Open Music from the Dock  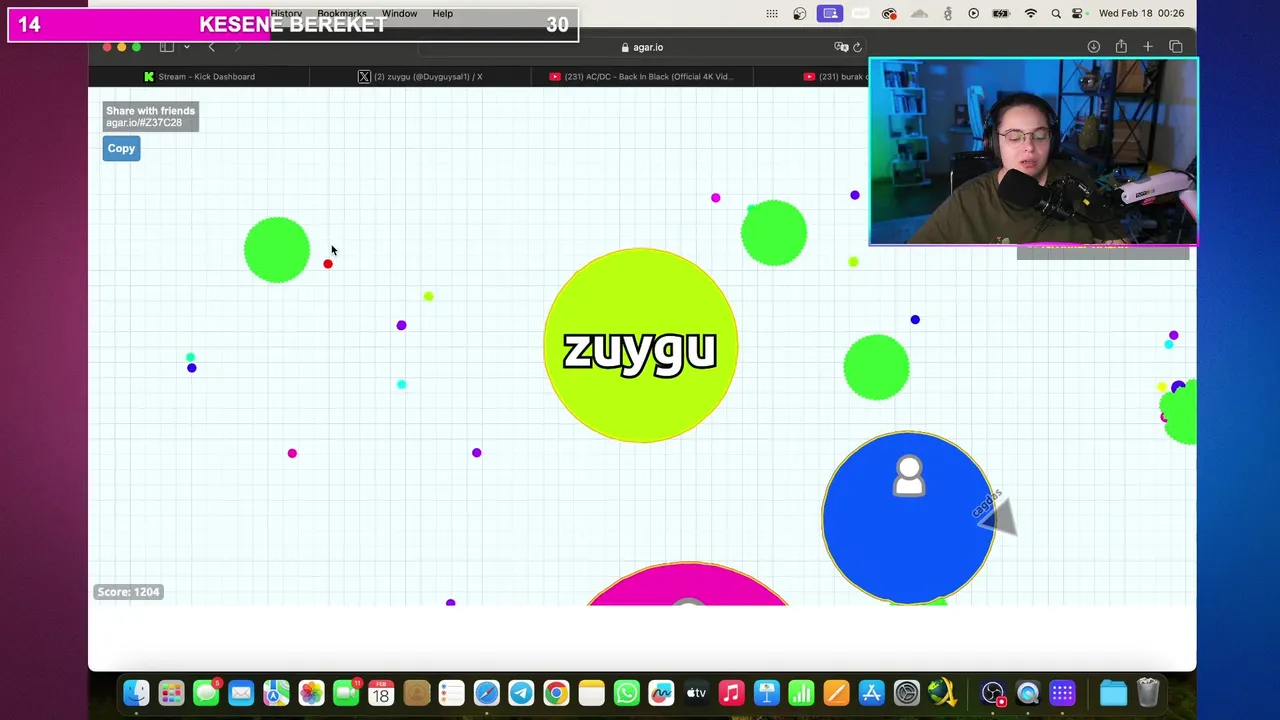(x=731, y=692)
